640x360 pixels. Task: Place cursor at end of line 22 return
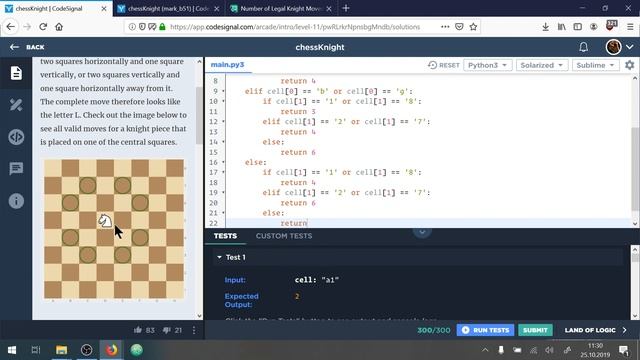pyautogui.click(x=307, y=223)
